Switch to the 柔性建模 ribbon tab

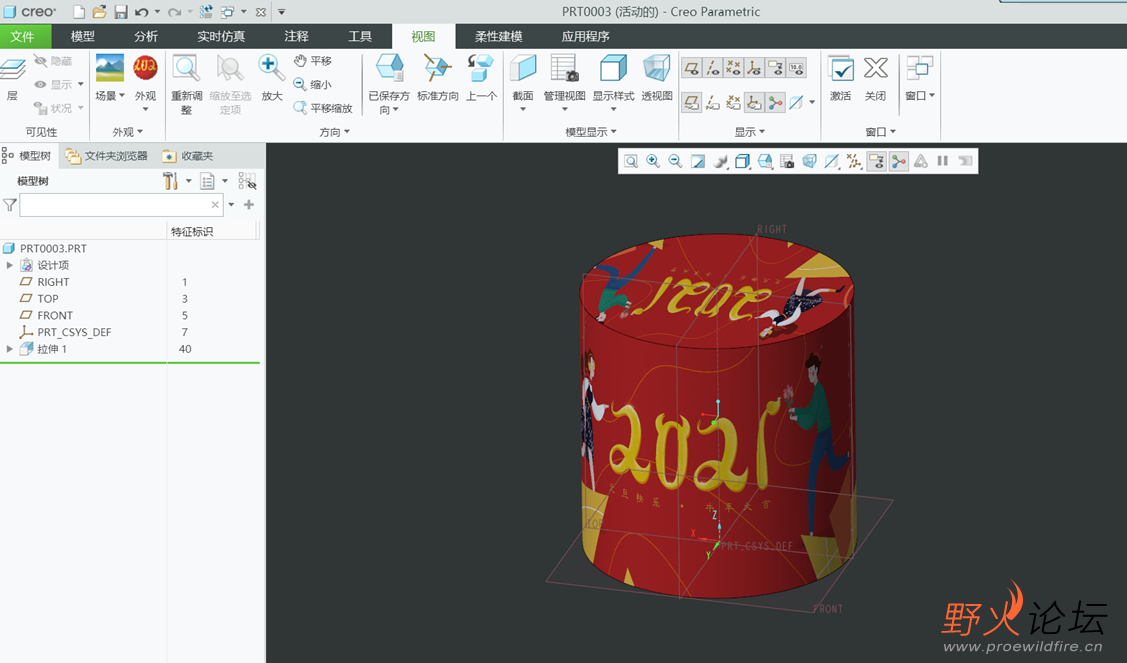(499, 36)
